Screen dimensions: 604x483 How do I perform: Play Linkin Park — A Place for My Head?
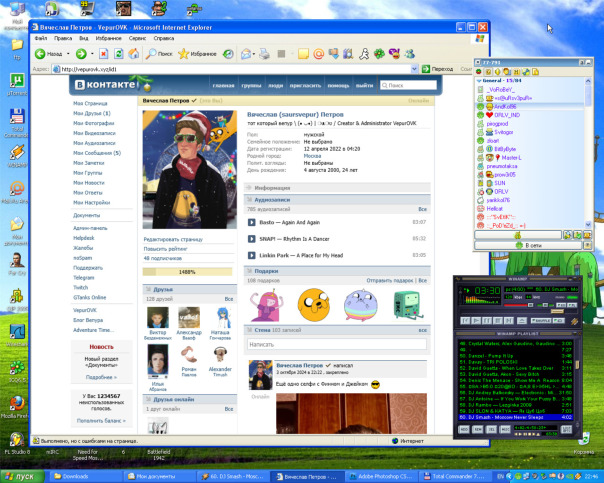pyautogui.click(x=252, y=255)
